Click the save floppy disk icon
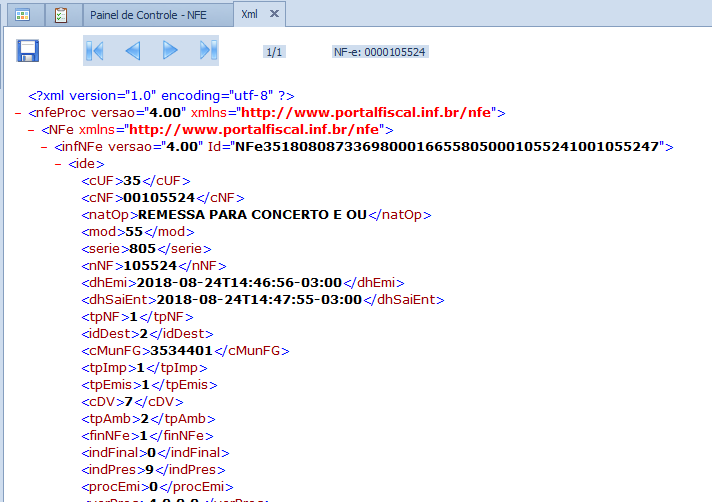This screenshot has height=502, width=712. [28, 50]
